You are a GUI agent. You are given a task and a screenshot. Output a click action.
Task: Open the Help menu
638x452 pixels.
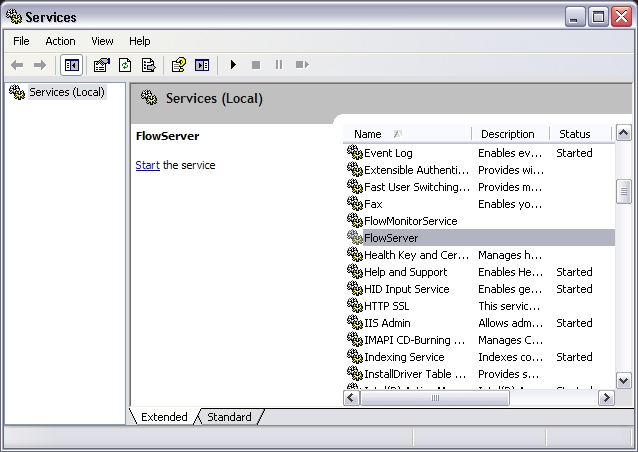pos(140,41)
